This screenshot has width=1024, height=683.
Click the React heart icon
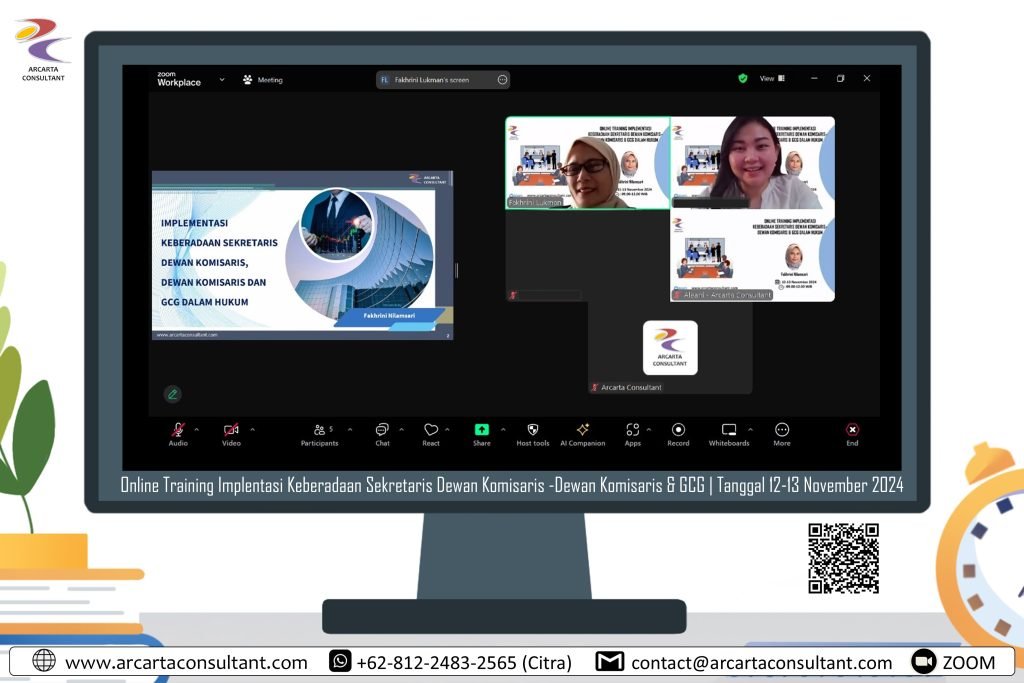431,431
